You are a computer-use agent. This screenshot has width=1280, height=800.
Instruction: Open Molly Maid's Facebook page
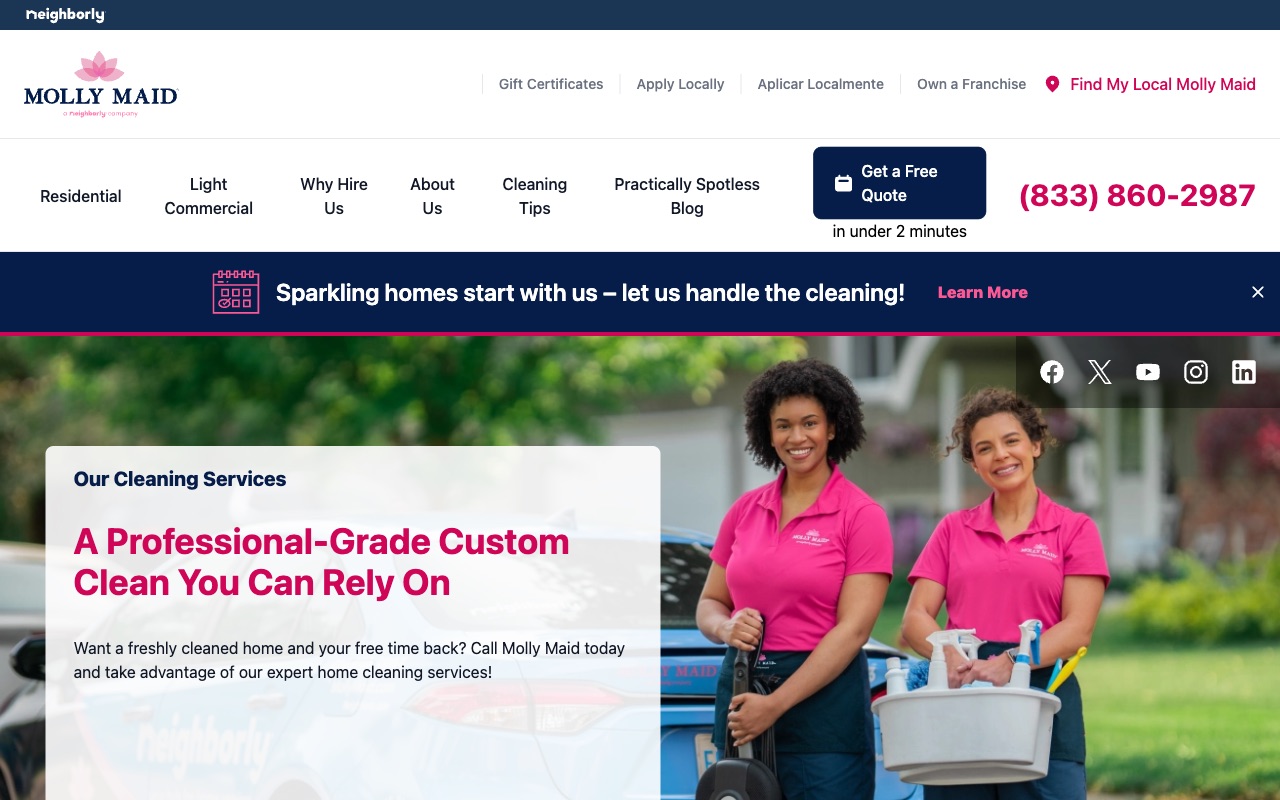click(1051, 371)
